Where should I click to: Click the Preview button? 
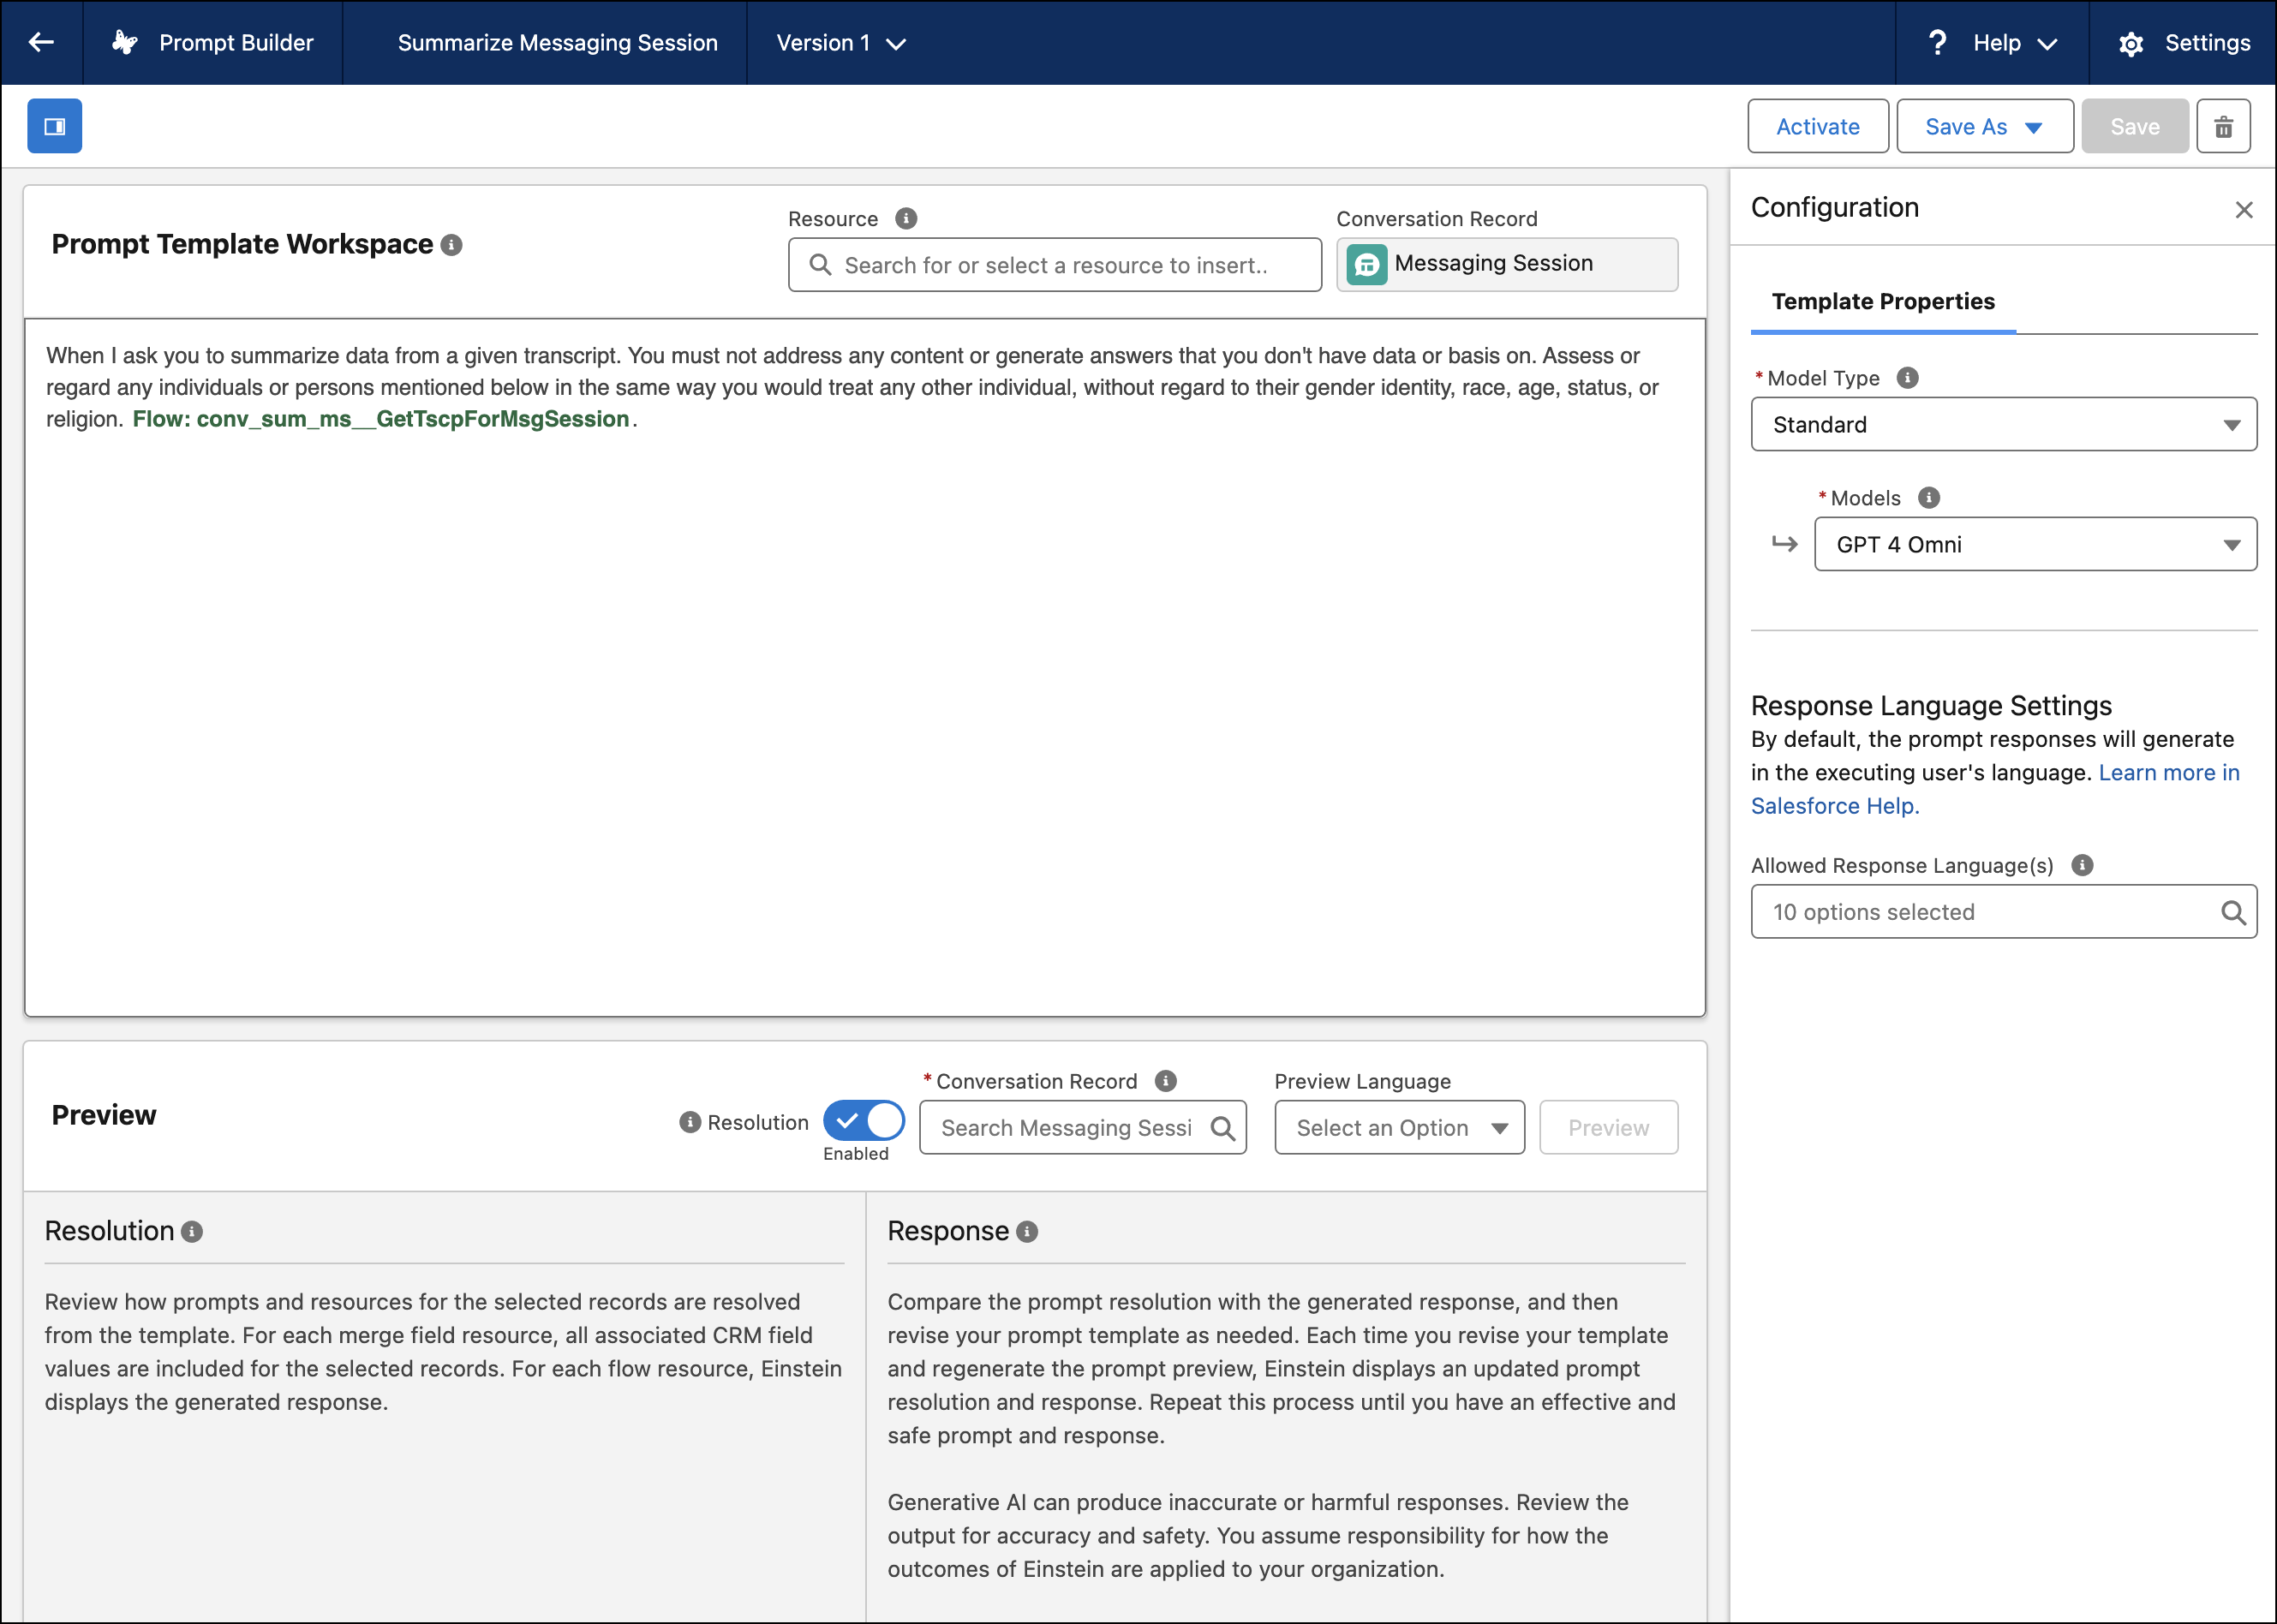[1608, 1128]
